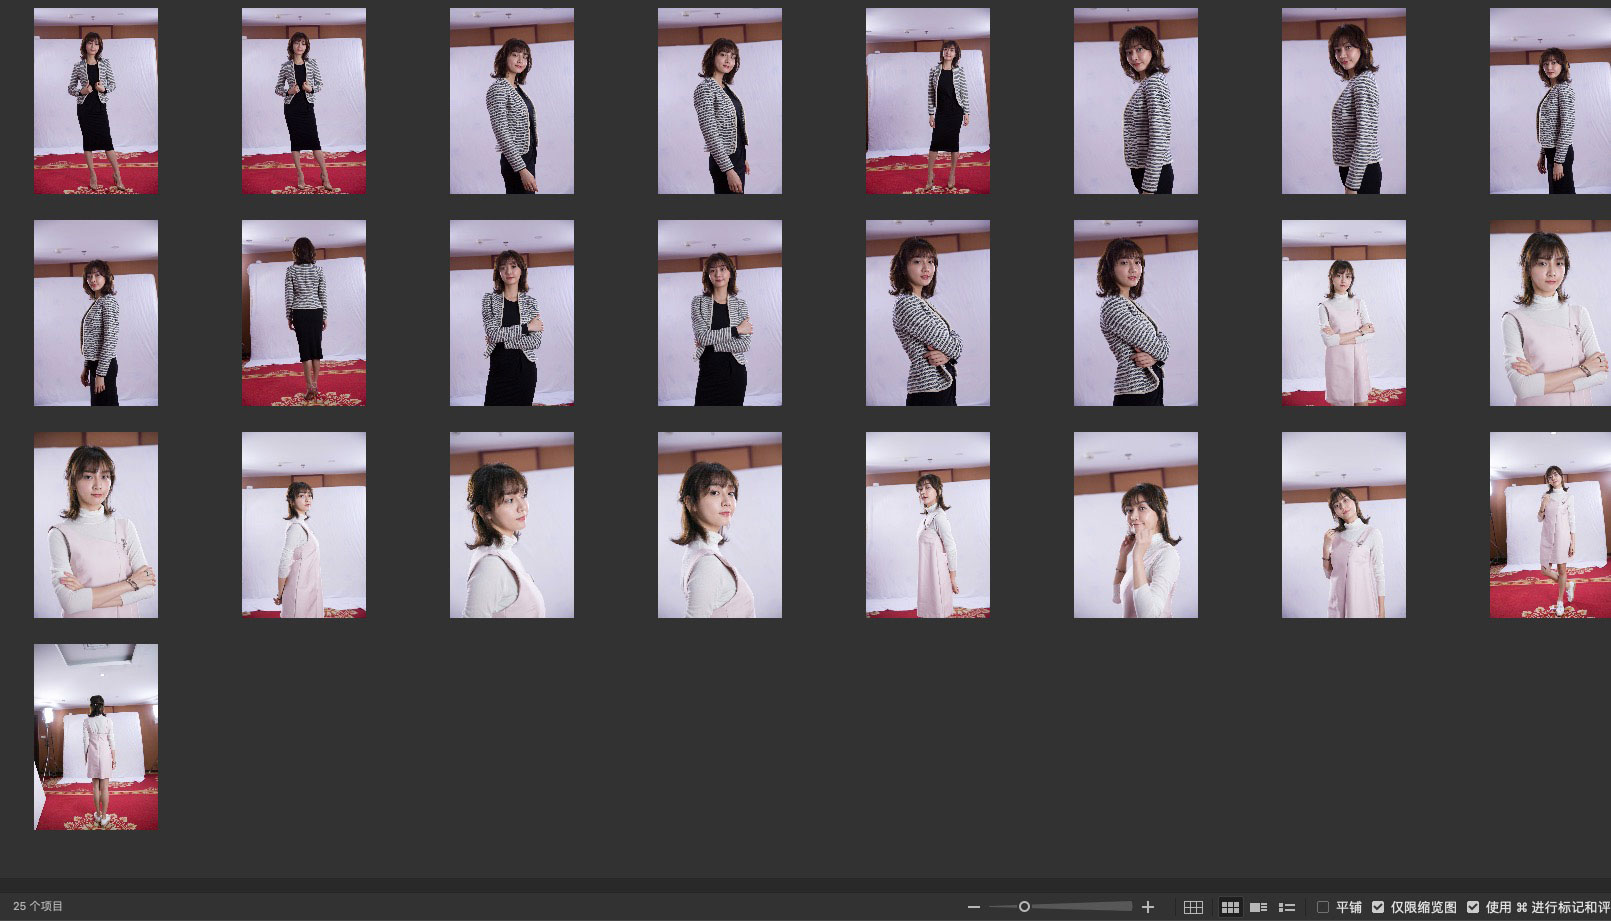Select the finger-on-chin pose photo
This screenshot has width=1611, height=921.
[1136, 525]
